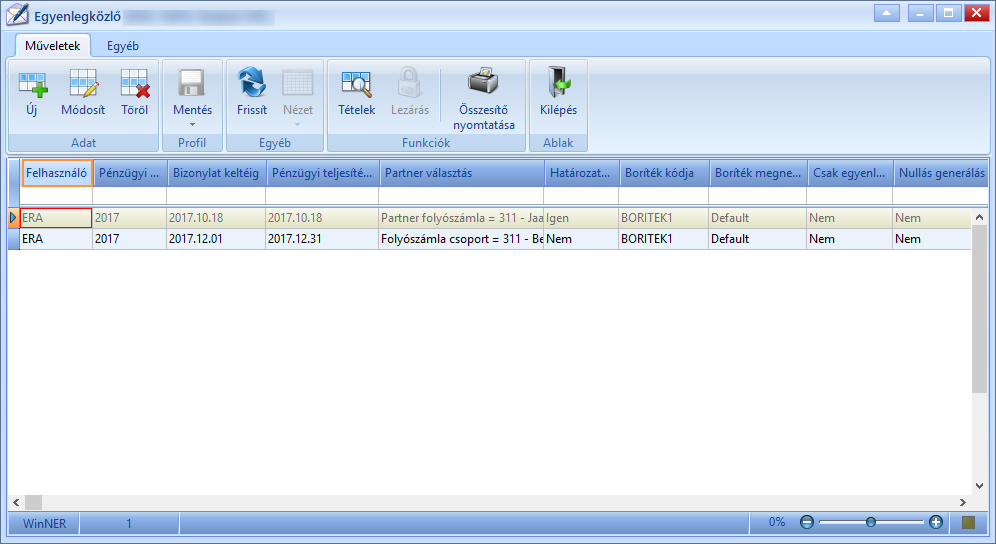This screenshot has height=544, width=996.
Task: Click WinNER status bar entry
Action: [x=44, y=524]
